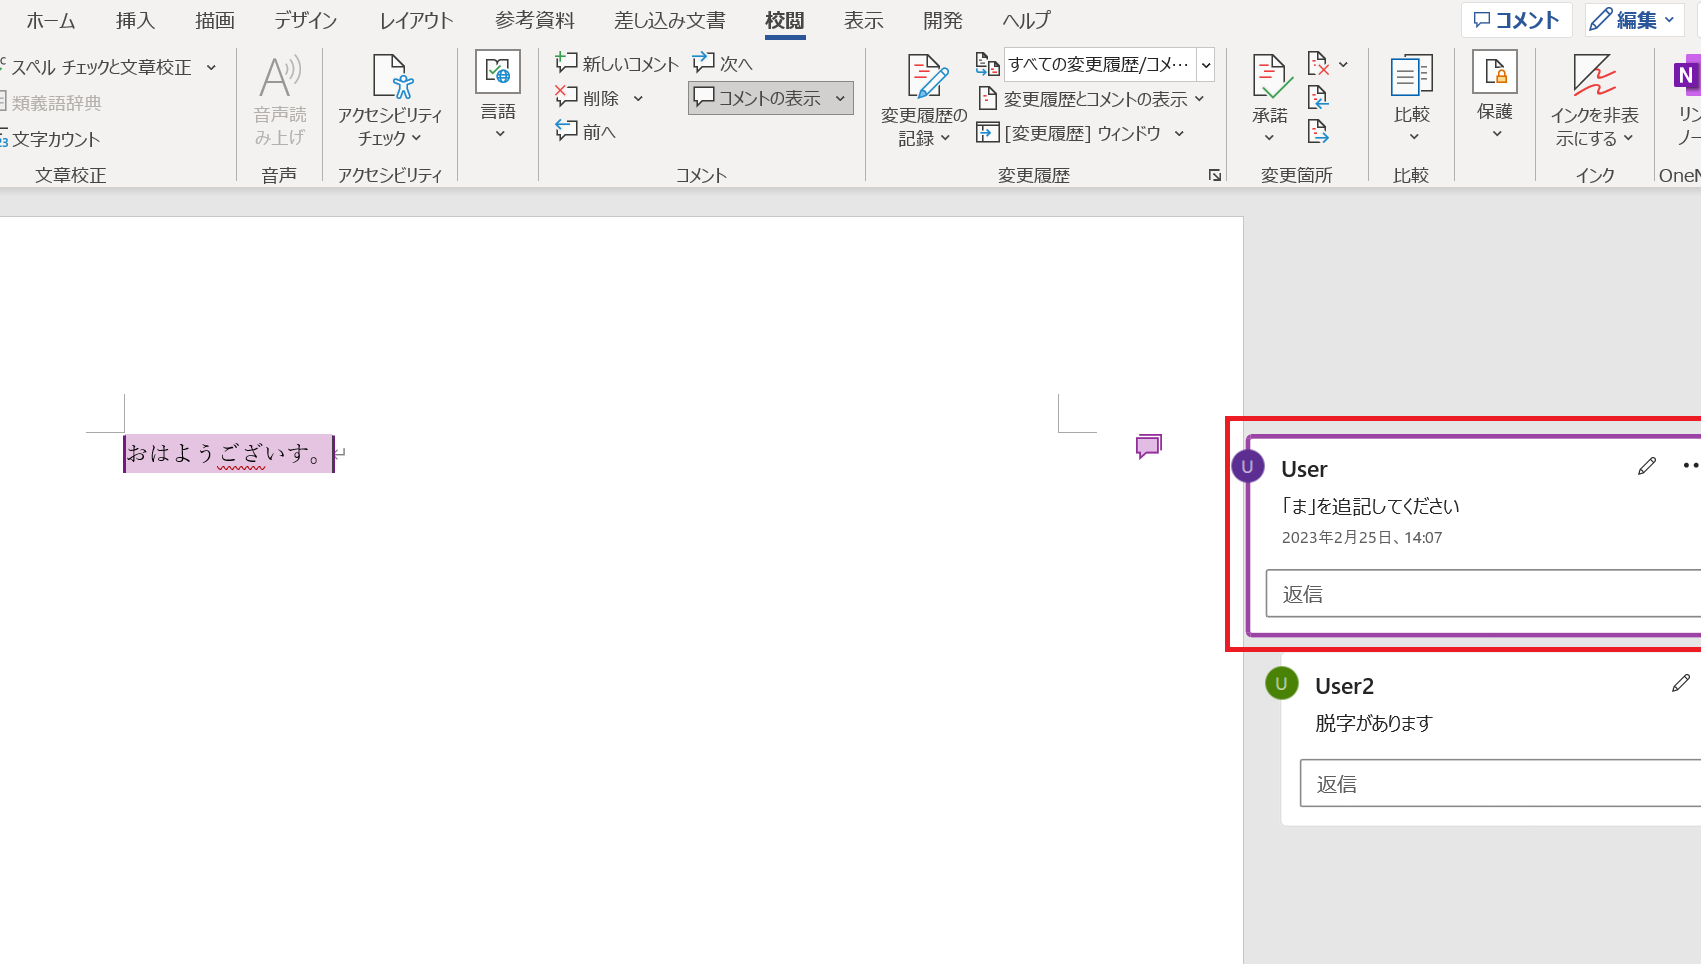The width and height of the screenshot is (1701, 964).
Task: Click the Track Changes (変更履歴の記録) icon
Action: point(925,78)
